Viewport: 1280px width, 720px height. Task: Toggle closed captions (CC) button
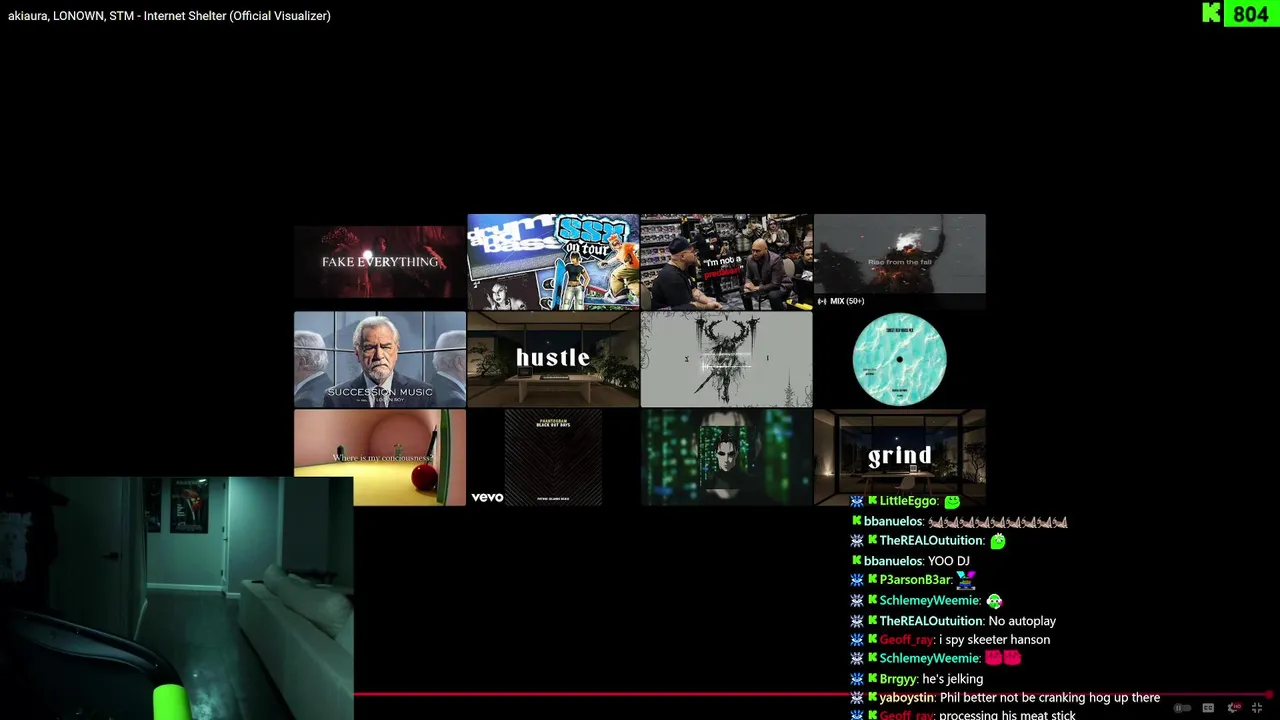coord(1208,708)
